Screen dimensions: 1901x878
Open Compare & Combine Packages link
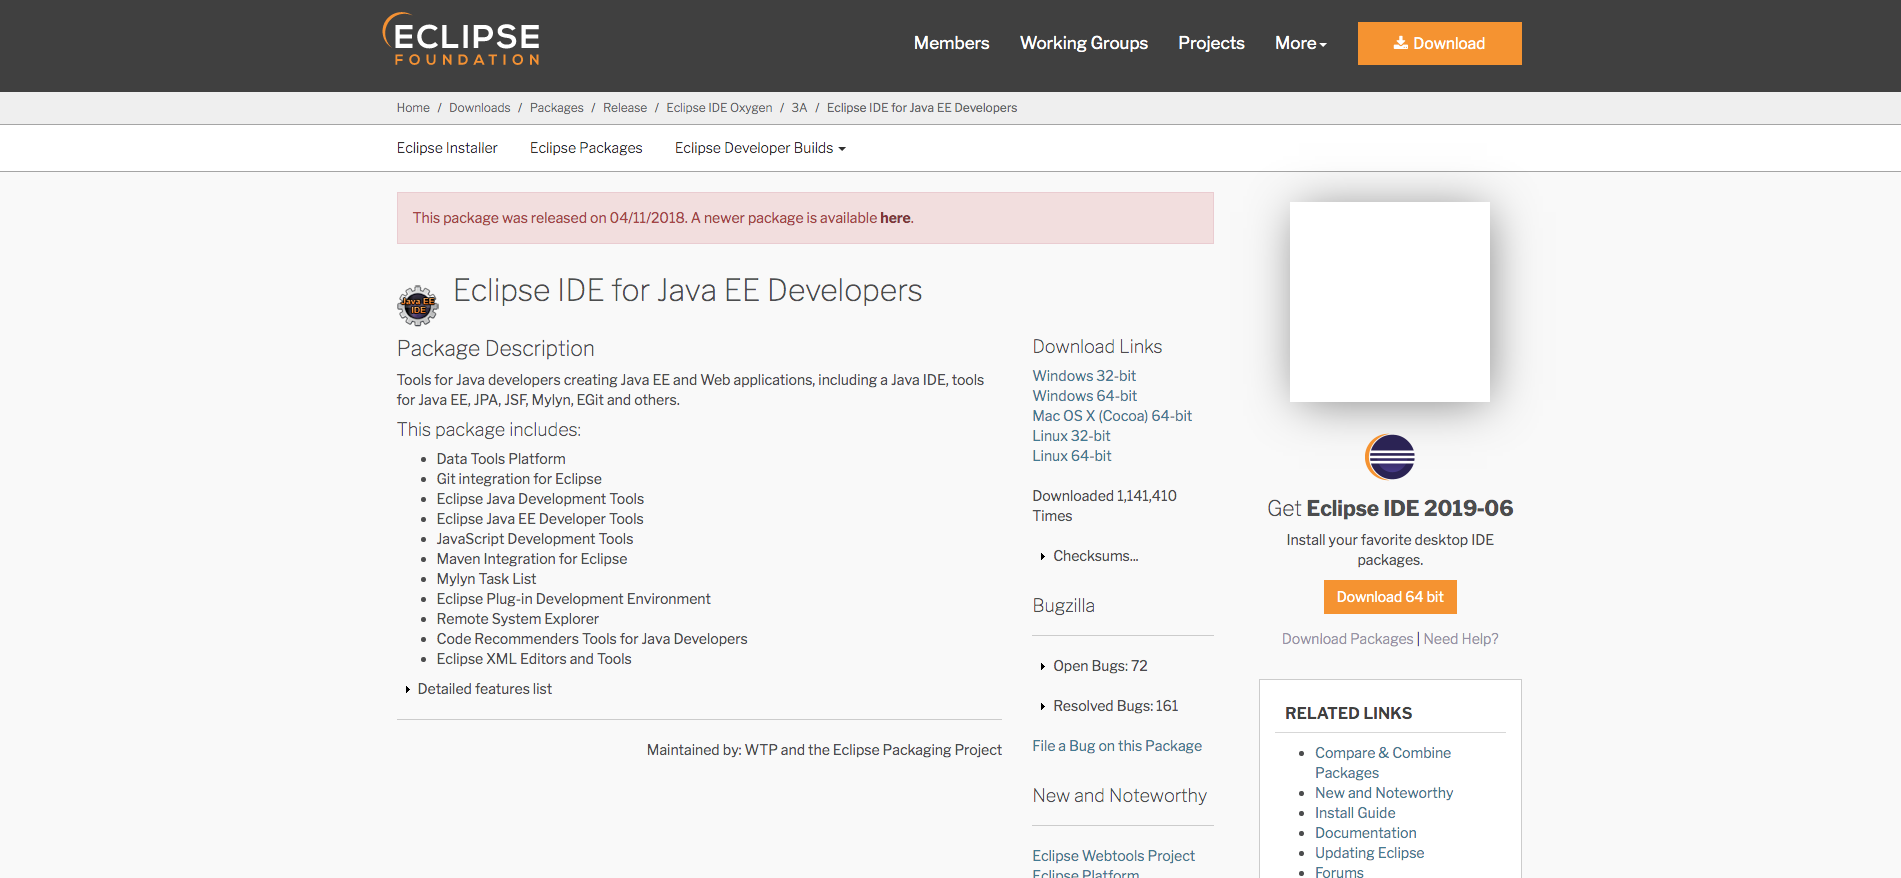[x=1383, y=763]
